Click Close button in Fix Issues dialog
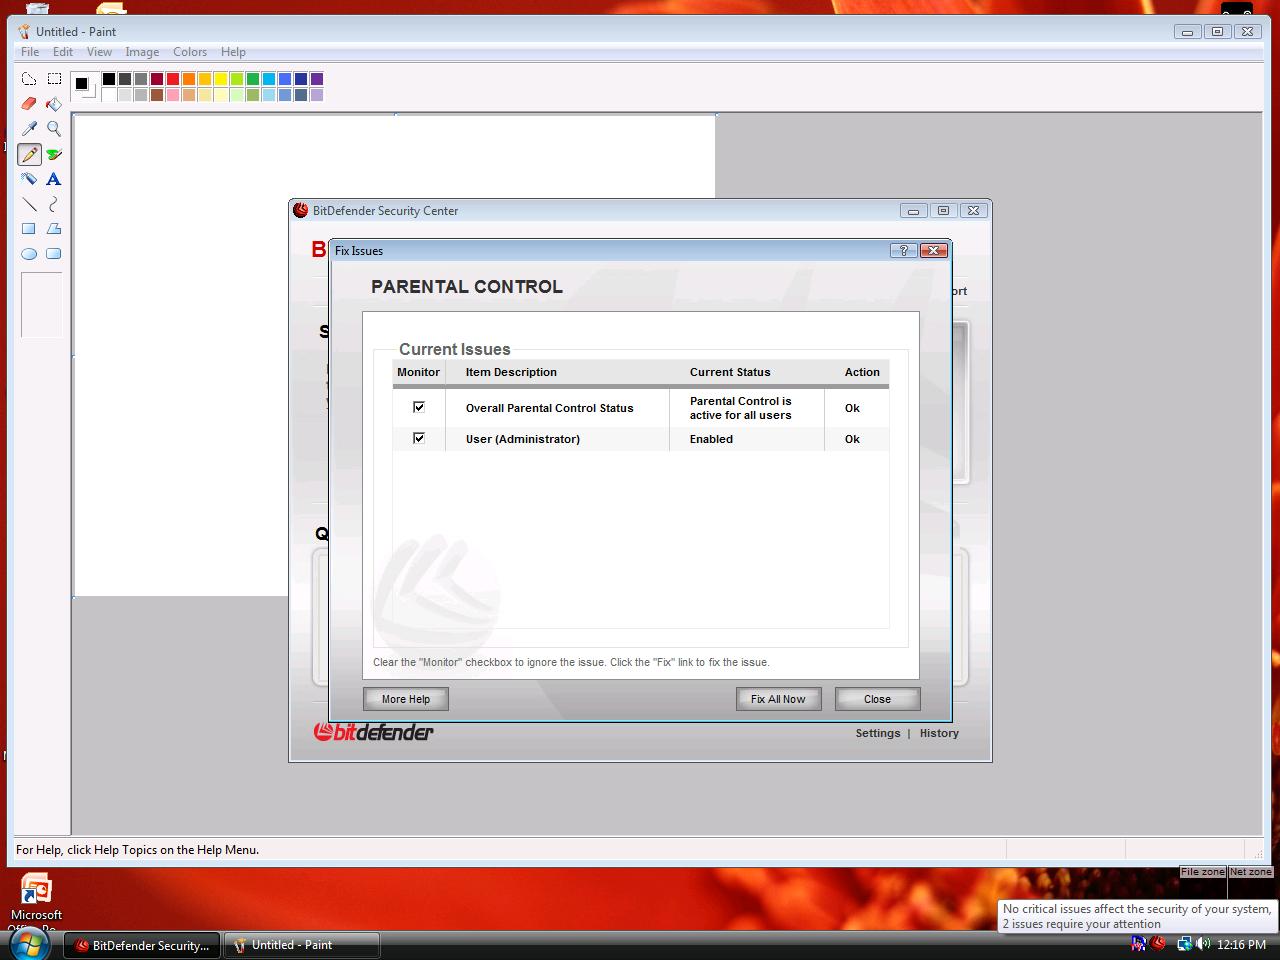Screen dimensions: 1280x960 (x=877, y=699)
